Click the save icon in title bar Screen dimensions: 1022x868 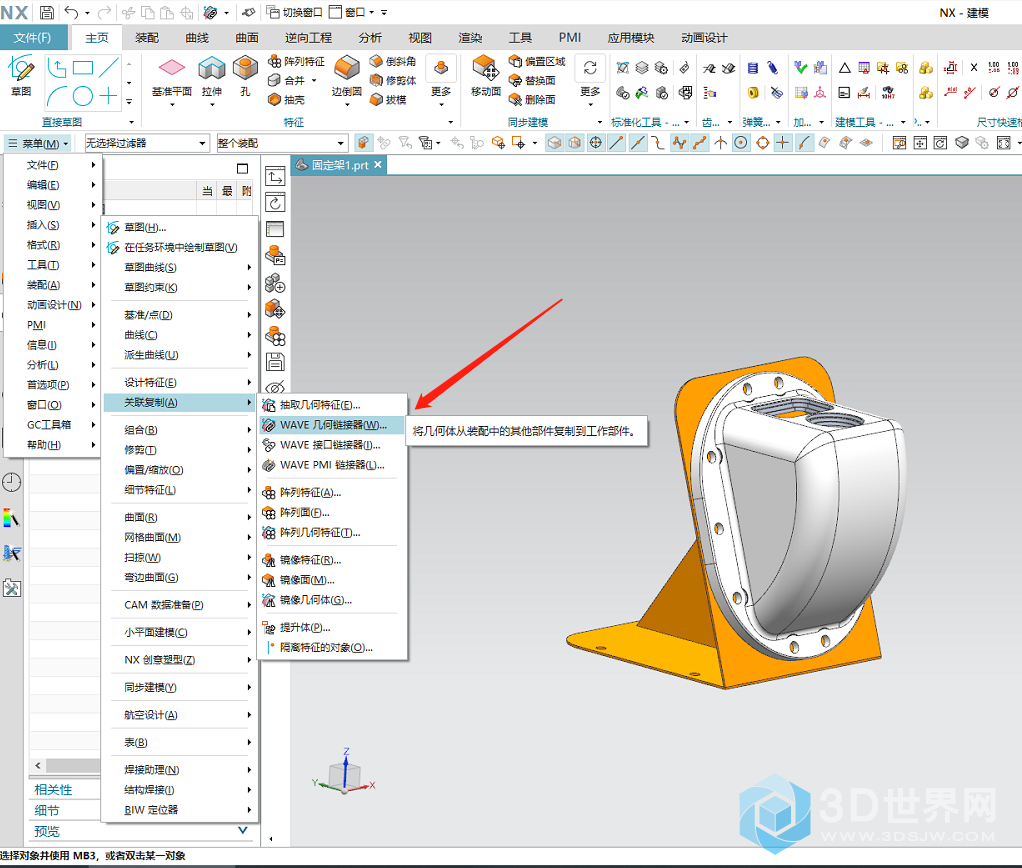pos(47,12)
